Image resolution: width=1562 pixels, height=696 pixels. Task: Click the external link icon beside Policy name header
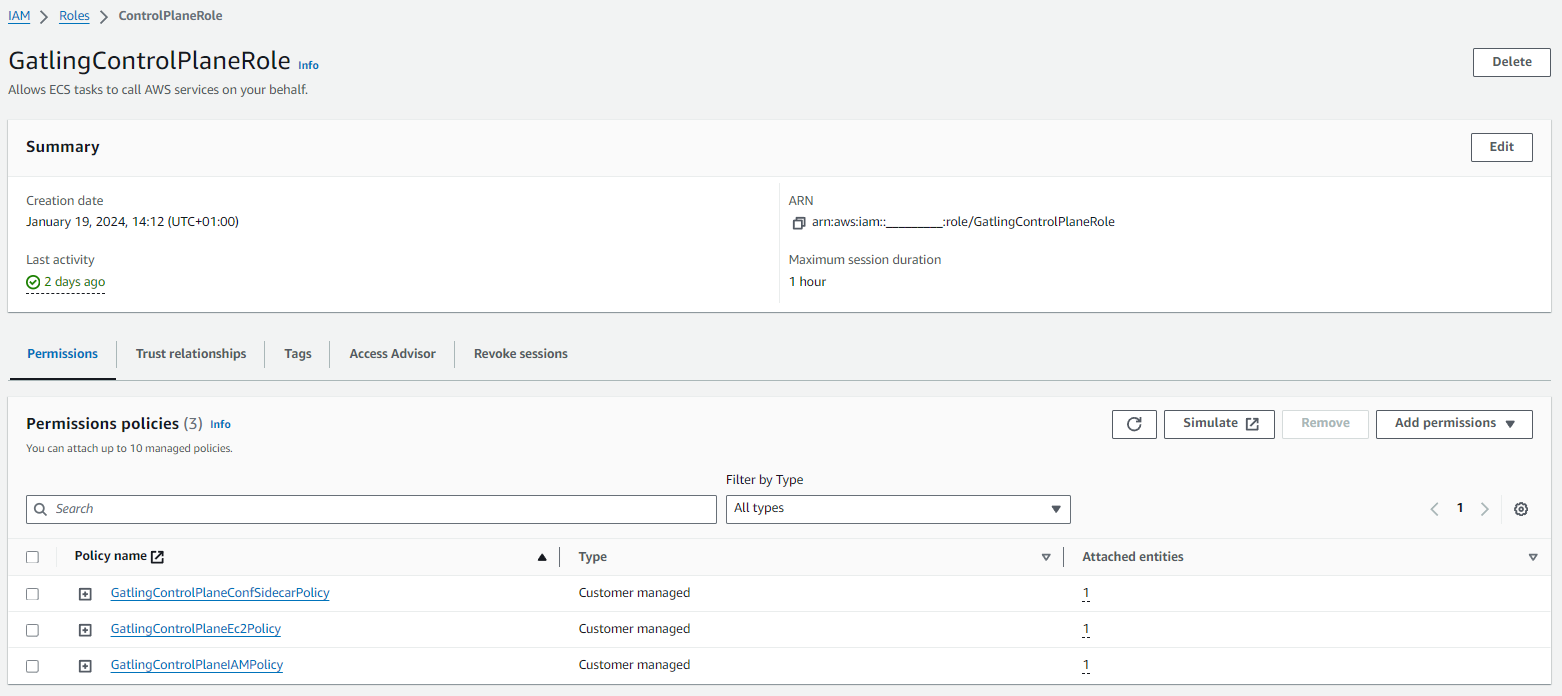157,557
